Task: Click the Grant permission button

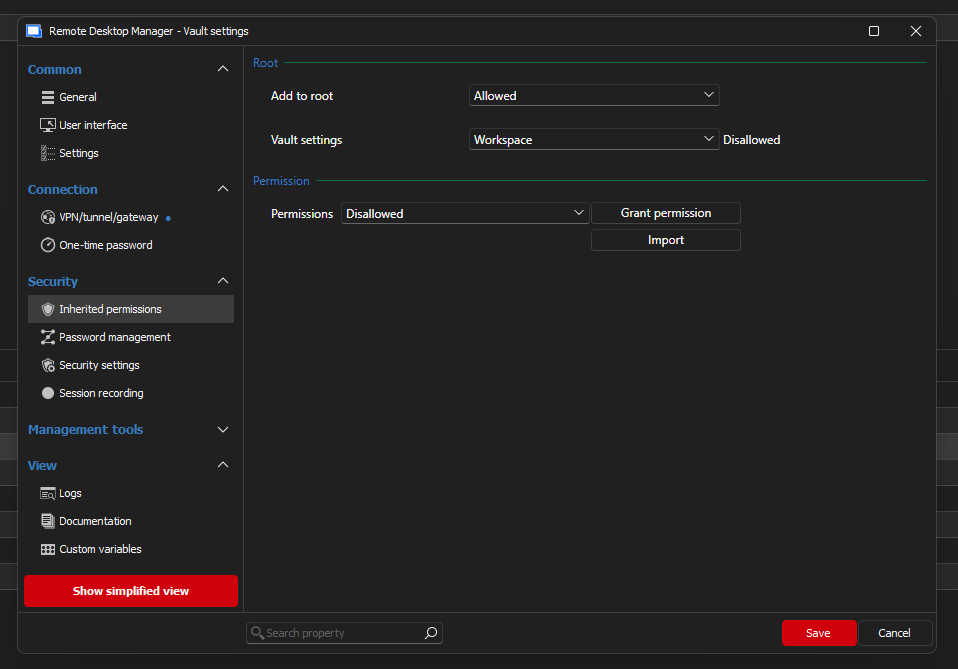Action: click(666, 213)
